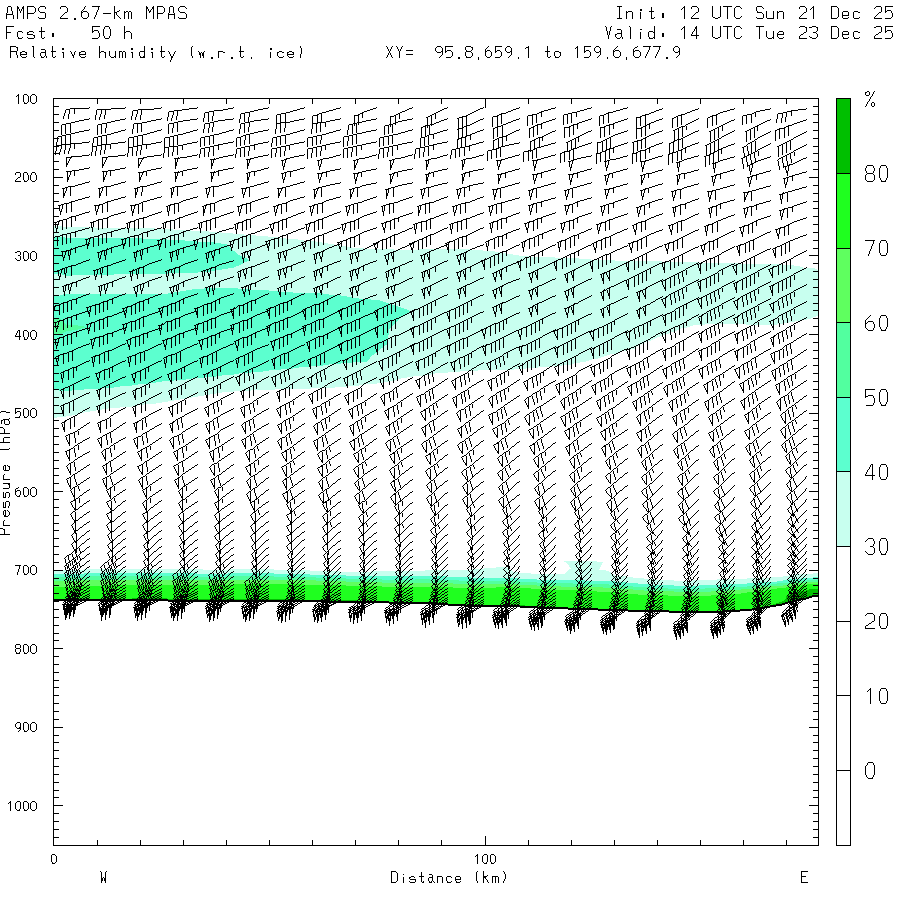
Task: Select the 30–40% pale cyan colorbar segment
Action: point(843,509)
